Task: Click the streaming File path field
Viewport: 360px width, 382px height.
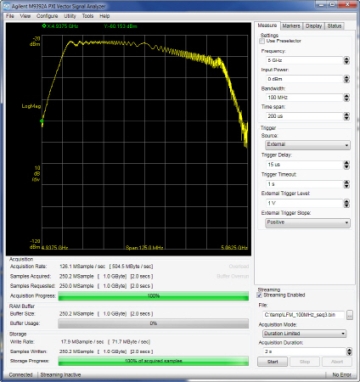Action: [303, 315]
